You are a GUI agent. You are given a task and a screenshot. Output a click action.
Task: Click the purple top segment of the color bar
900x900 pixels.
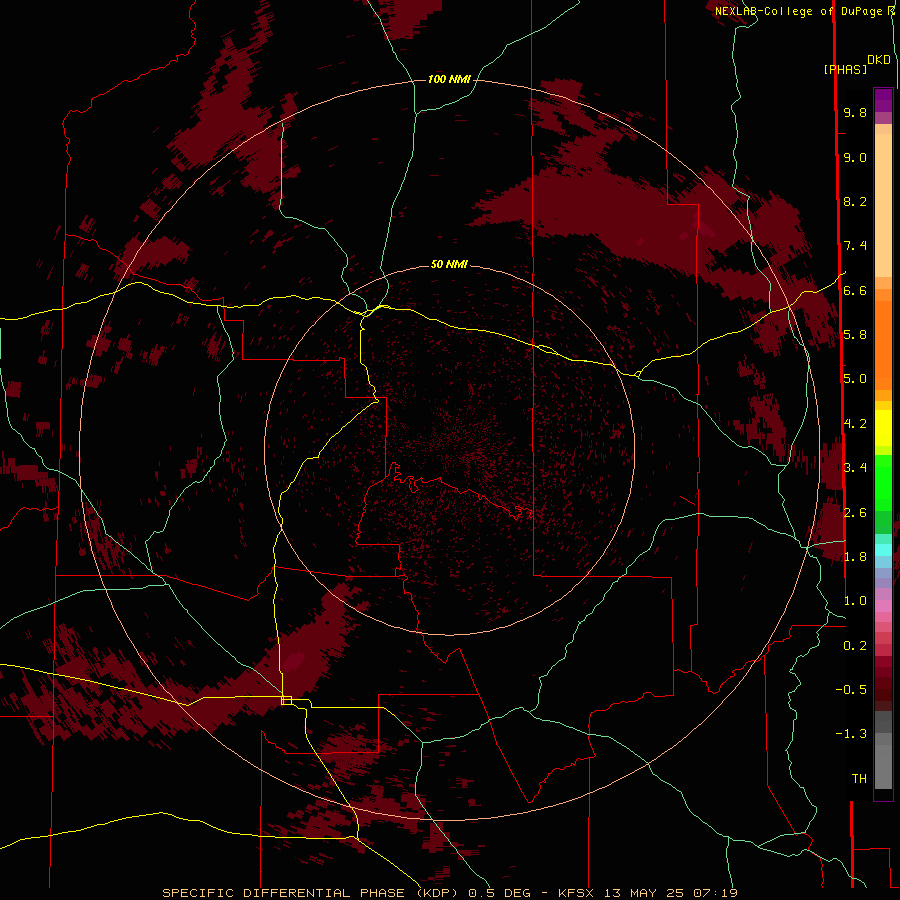(x=883, y=100)
